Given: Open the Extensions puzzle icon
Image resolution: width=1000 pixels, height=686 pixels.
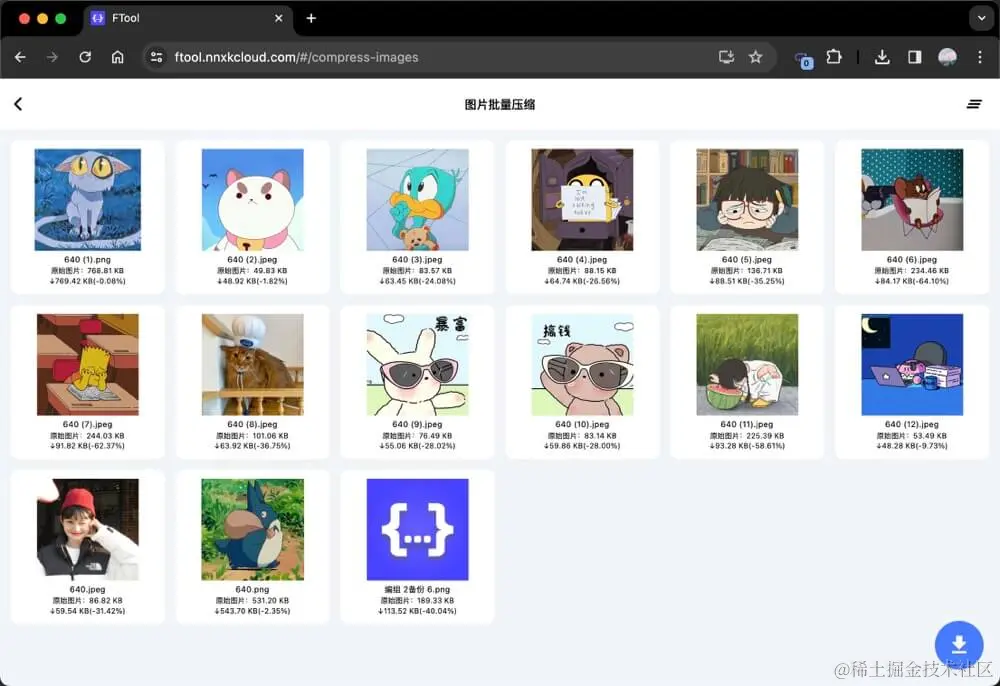Looking at the screenshot, I should pos(834,57).
